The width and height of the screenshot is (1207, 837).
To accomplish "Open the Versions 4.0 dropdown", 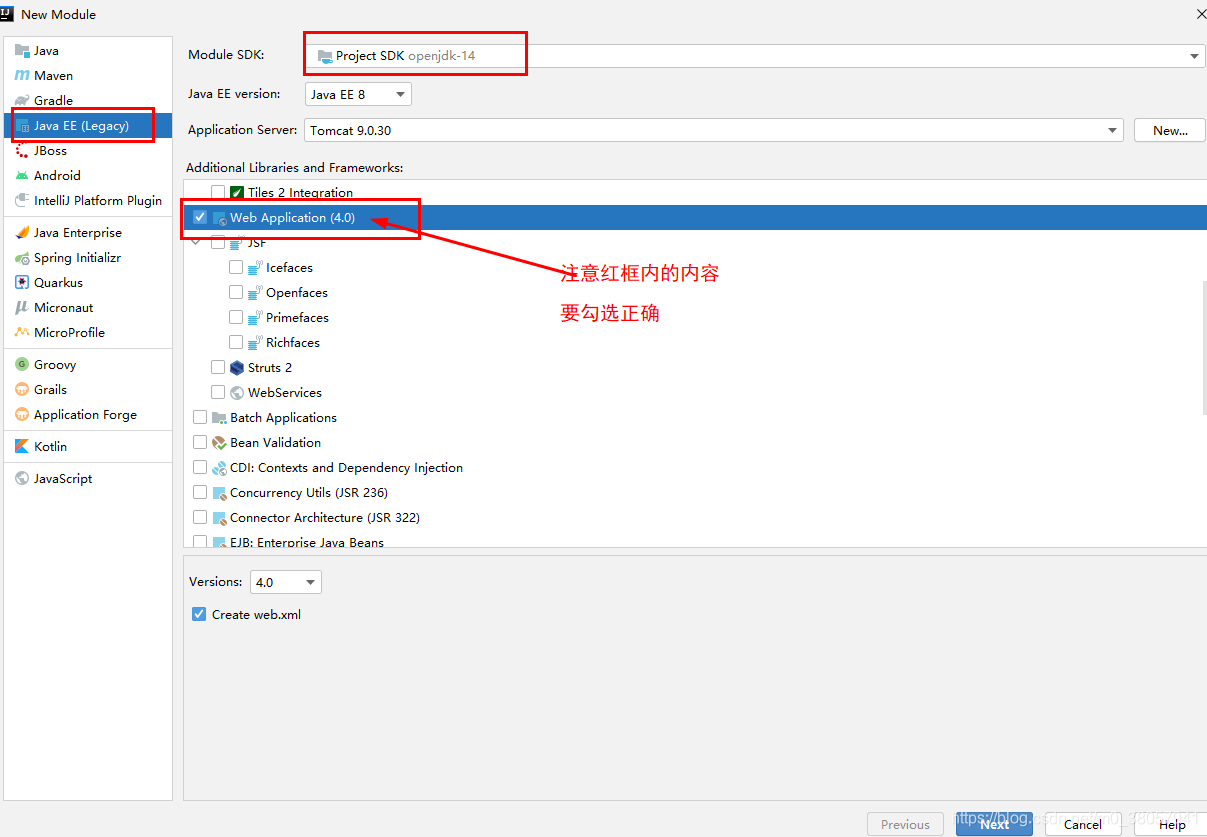I will [x=285, y=582].
